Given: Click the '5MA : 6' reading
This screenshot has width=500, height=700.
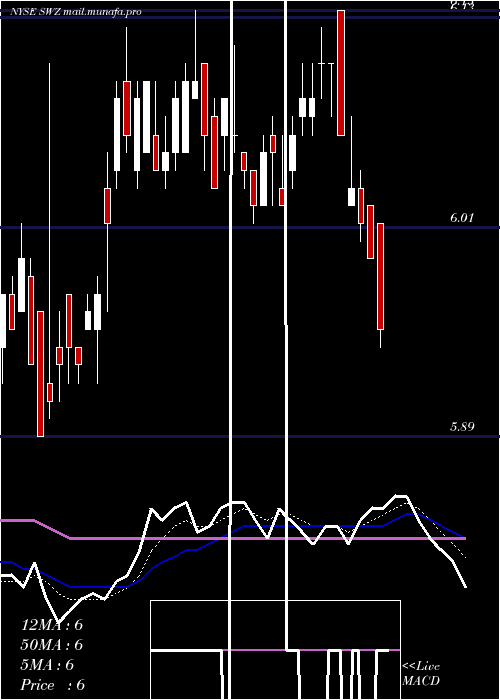Looking at the screenshot, I should click(47, 665).
